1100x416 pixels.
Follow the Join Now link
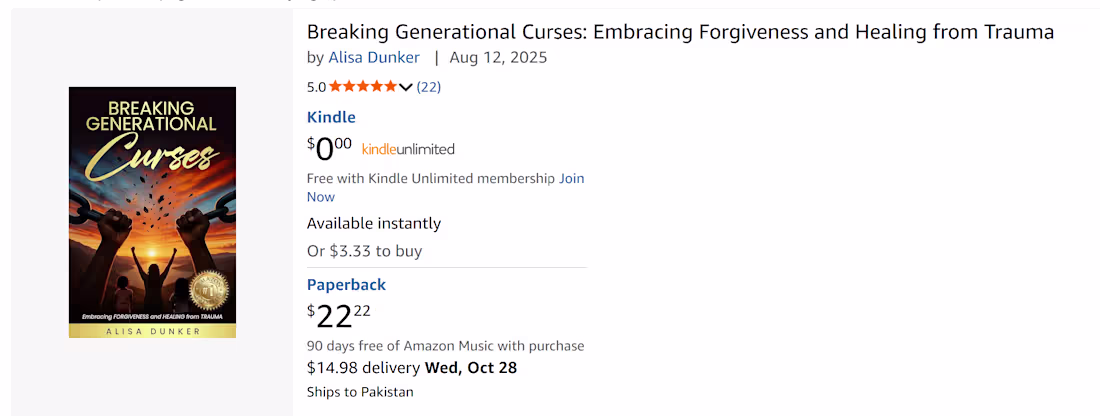coord(445,187)
